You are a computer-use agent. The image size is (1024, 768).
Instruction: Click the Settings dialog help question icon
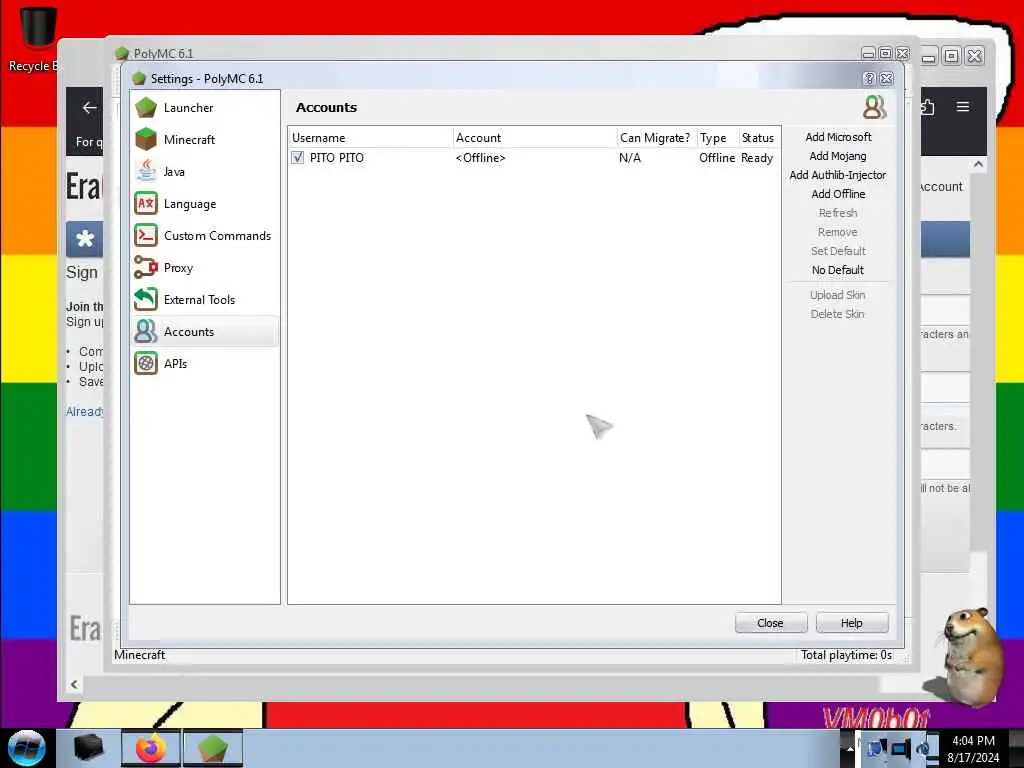[x=869, y=79]
